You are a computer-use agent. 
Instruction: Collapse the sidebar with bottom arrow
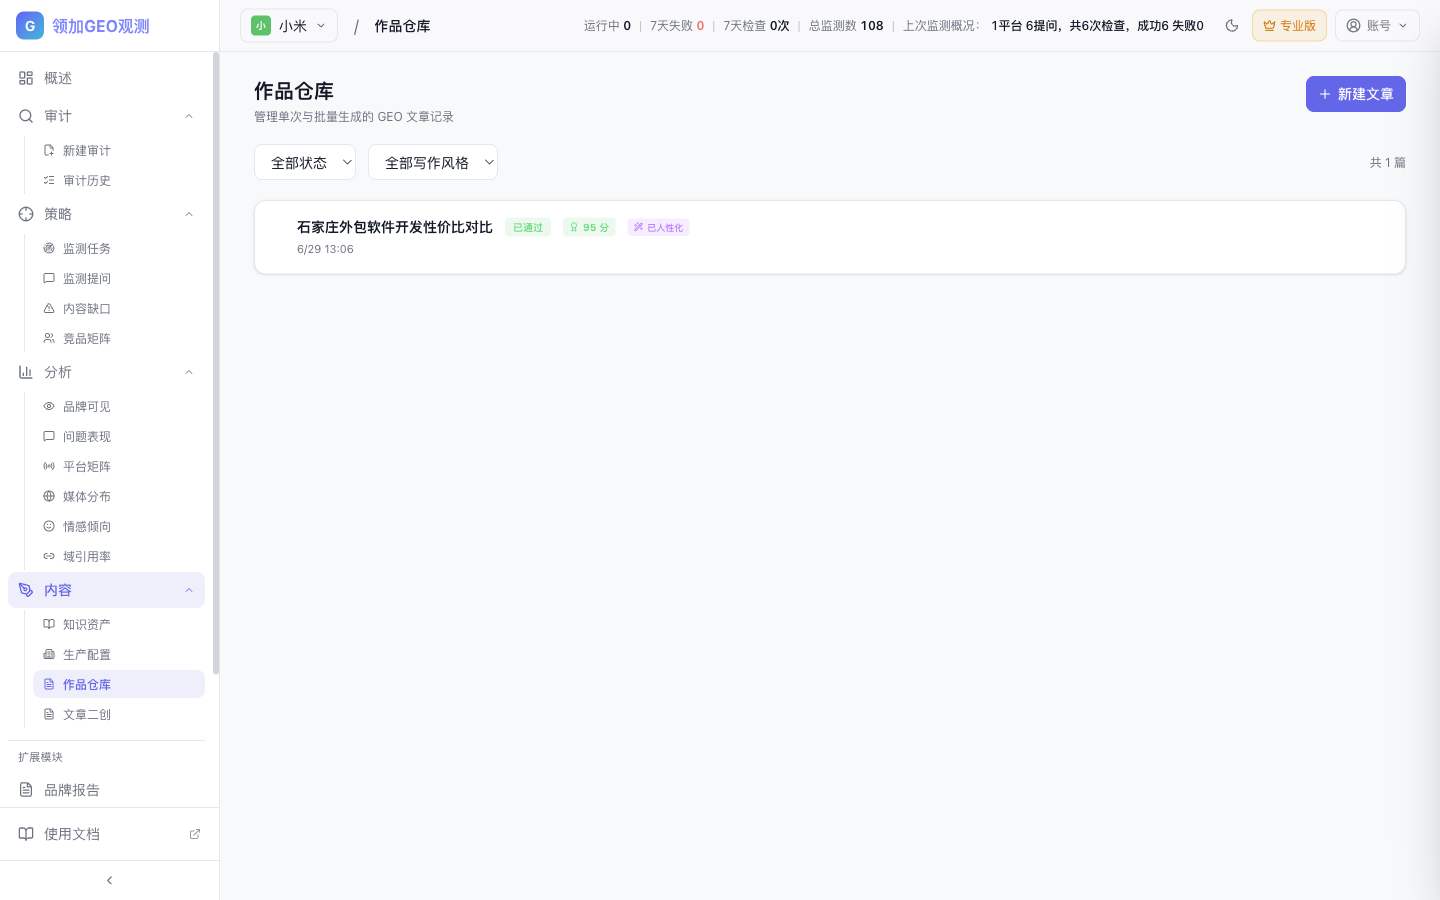click(109, 881)
